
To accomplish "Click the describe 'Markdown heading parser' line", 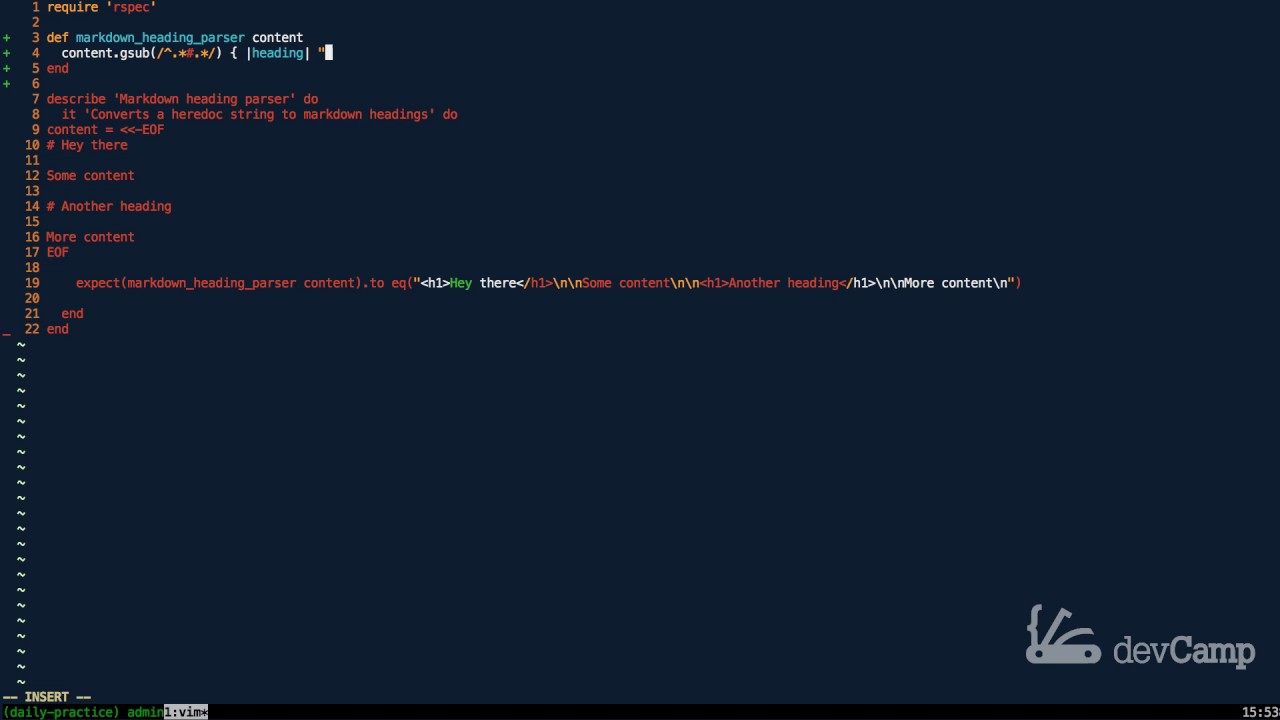I will click(x=182, y=99).
